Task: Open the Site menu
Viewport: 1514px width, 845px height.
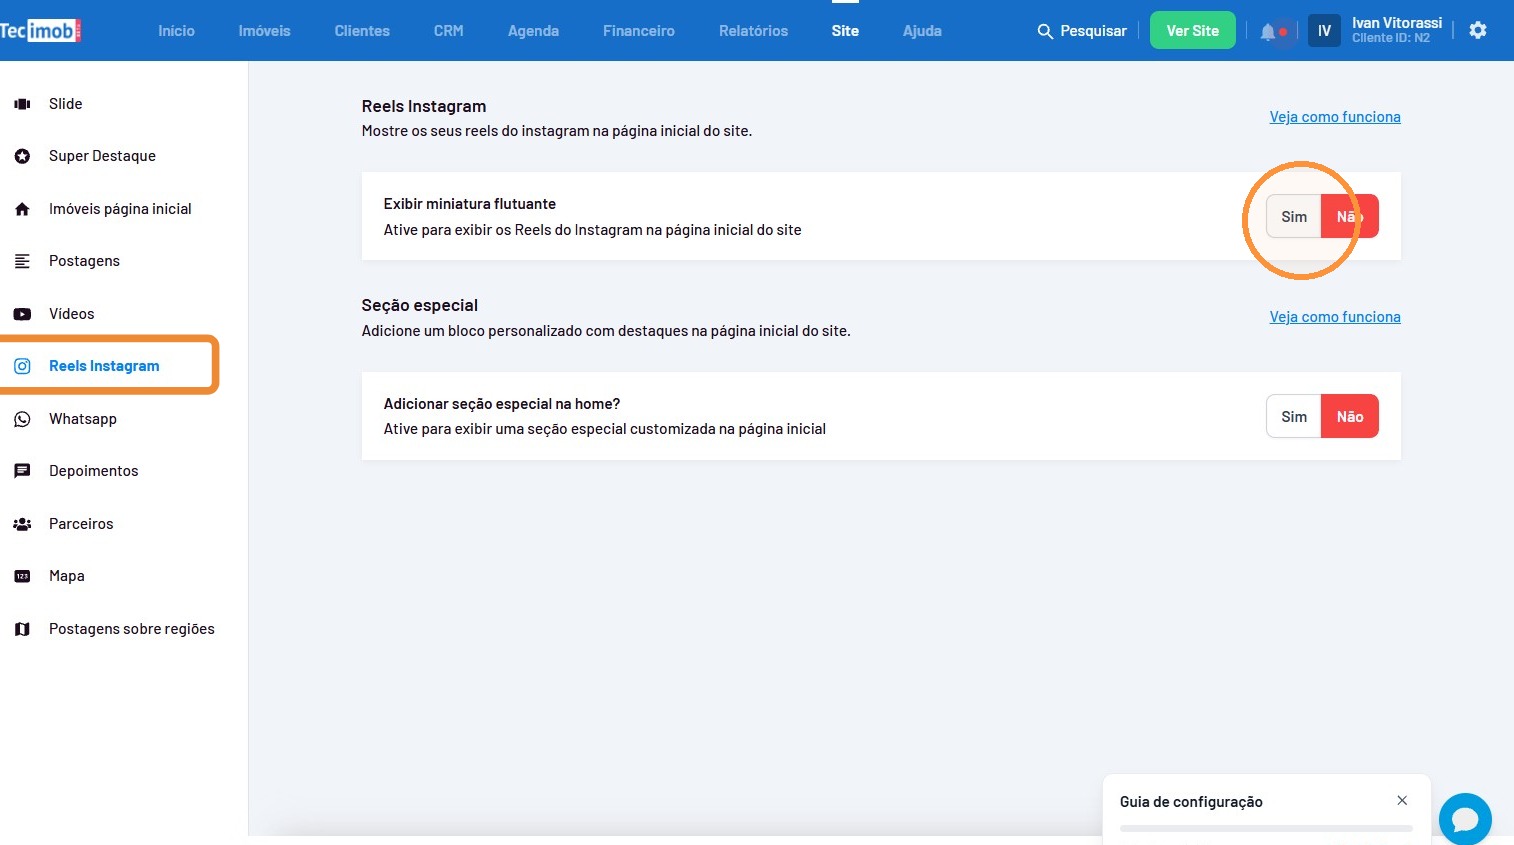Action: tap(845, 31)
